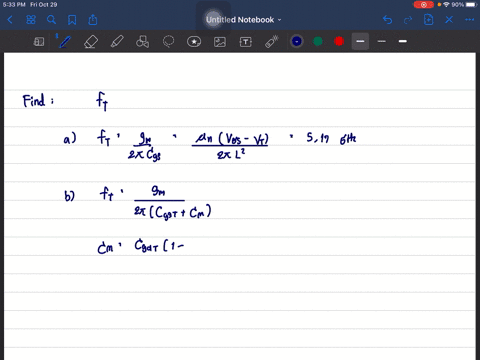Open the thumbnail grid view
The image size is (480, 360).
click(31, 20)
